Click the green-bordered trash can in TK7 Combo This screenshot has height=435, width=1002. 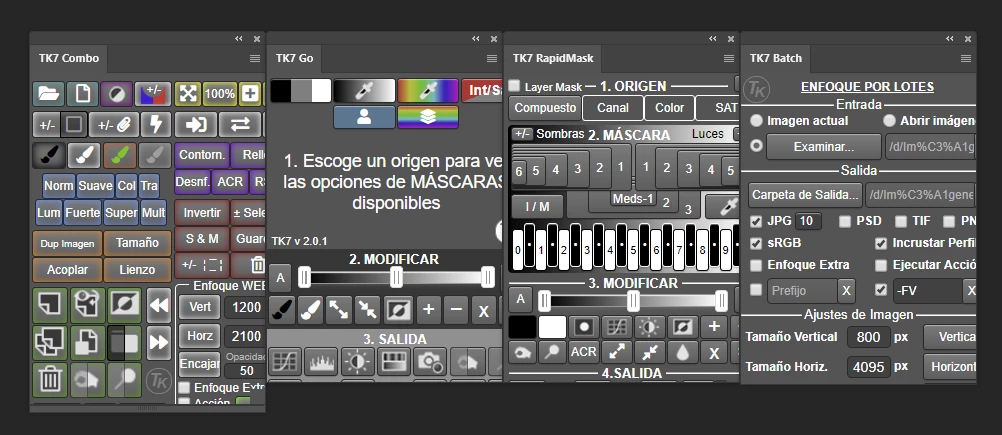click(49, 379)
